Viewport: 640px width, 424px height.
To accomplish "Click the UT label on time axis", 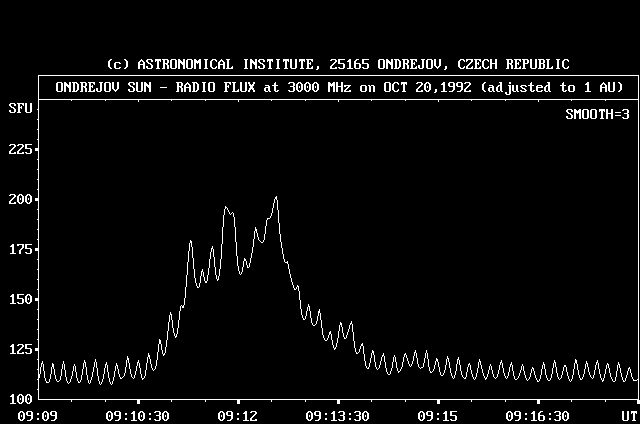I will pyautogui.click(x=627, y=416).
